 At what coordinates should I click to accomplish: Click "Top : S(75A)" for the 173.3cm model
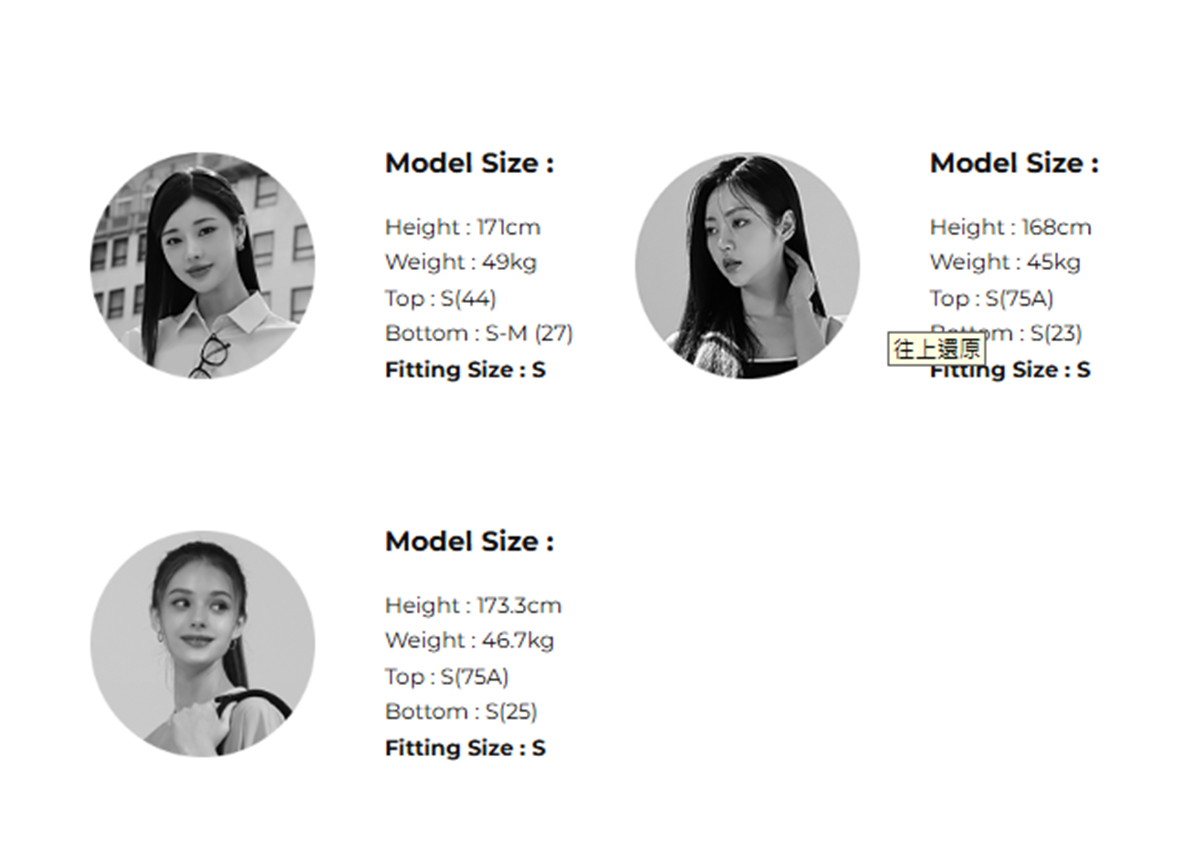click(x=446, y=676)
